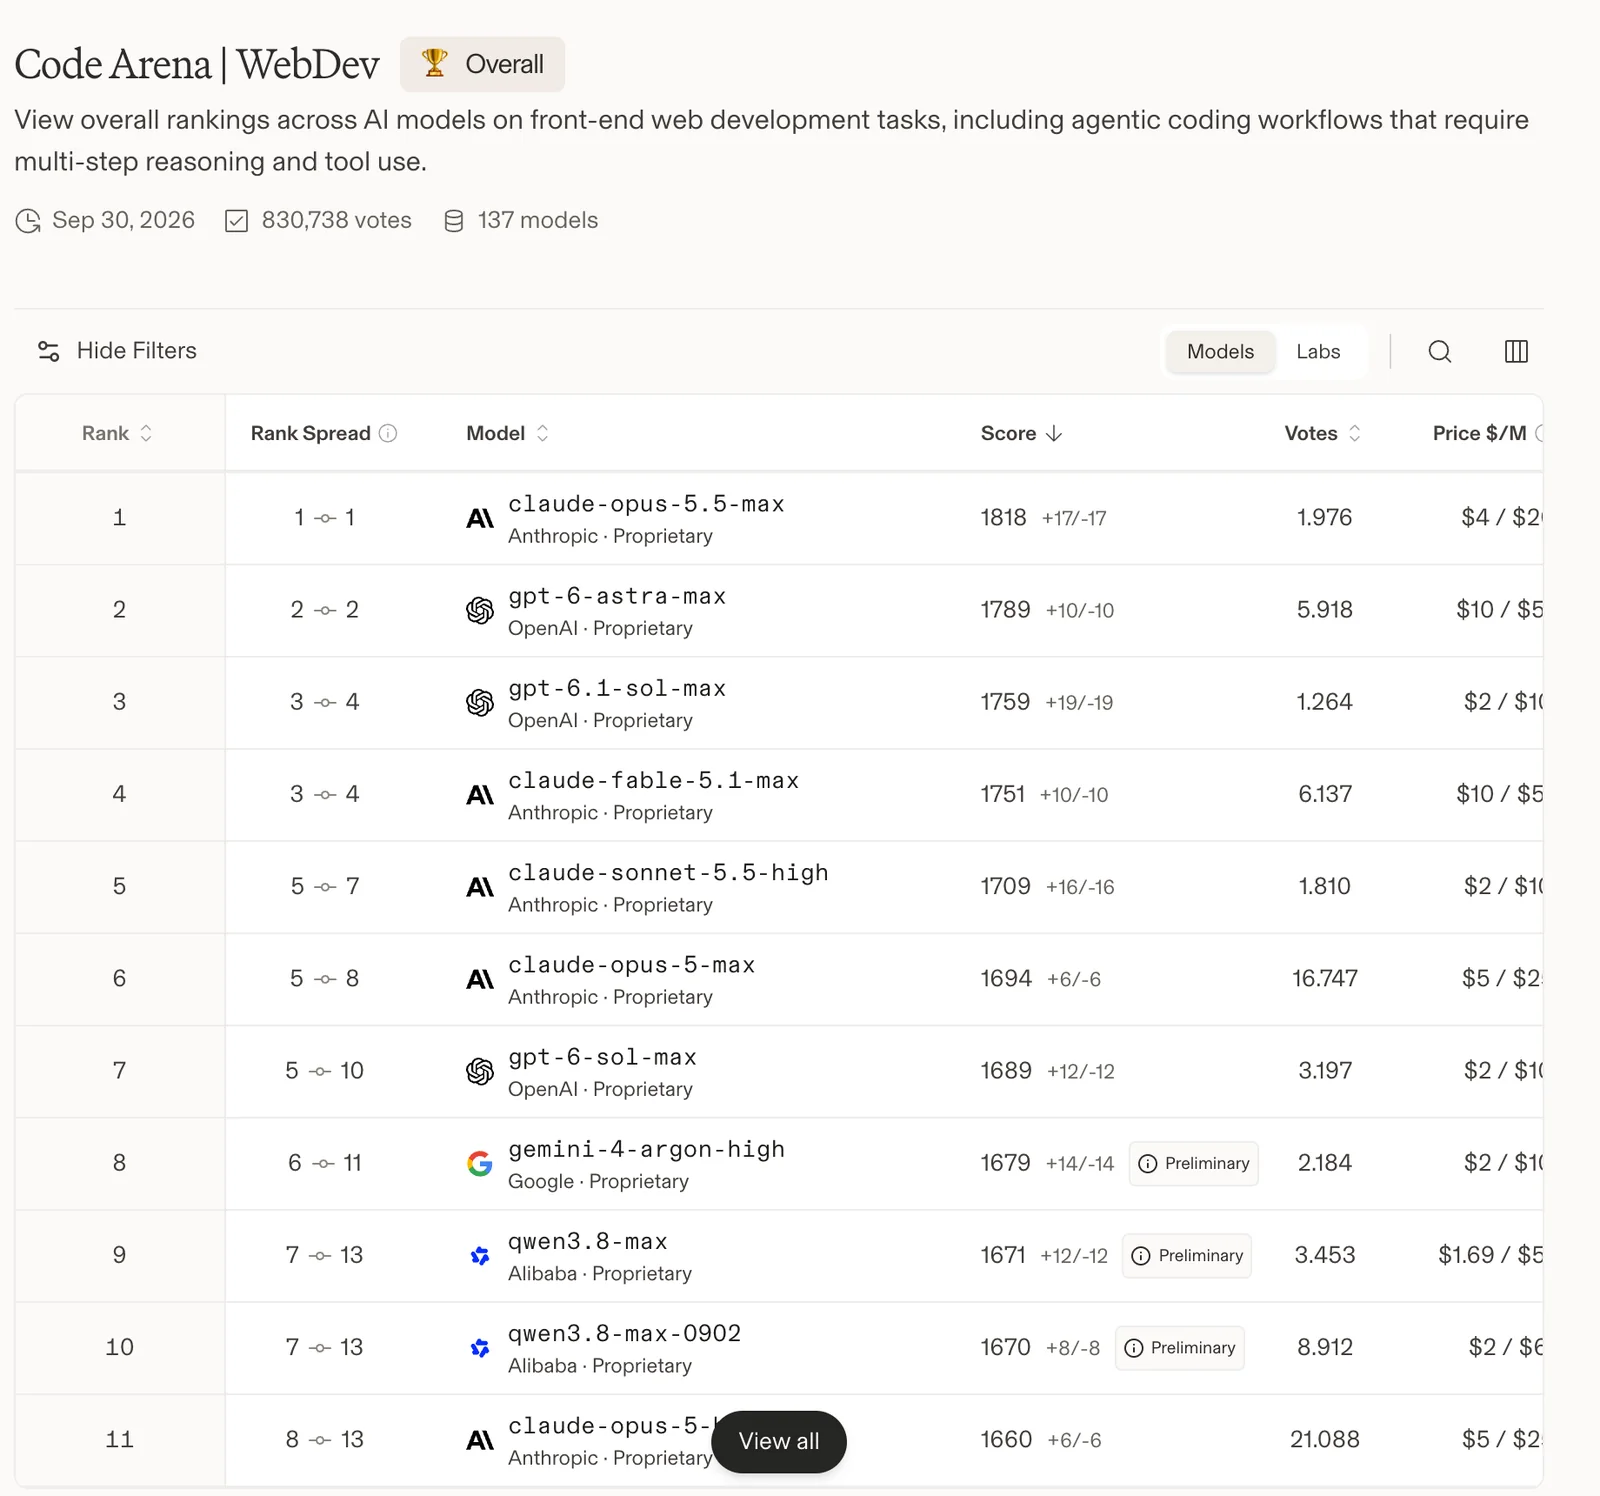1600x1496 pixels.
Task: Click the checkmark icon beside 830,738 votes
Action: [x=236, y=221]
